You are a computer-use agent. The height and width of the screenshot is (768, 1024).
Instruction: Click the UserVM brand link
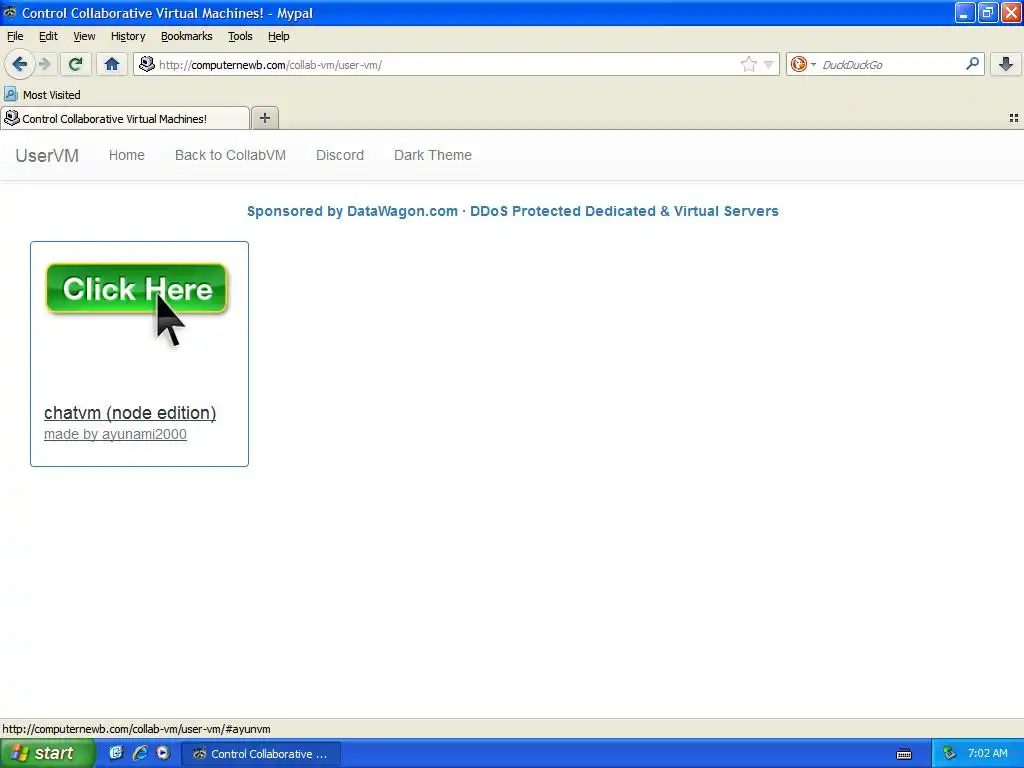tap(47, 155)
